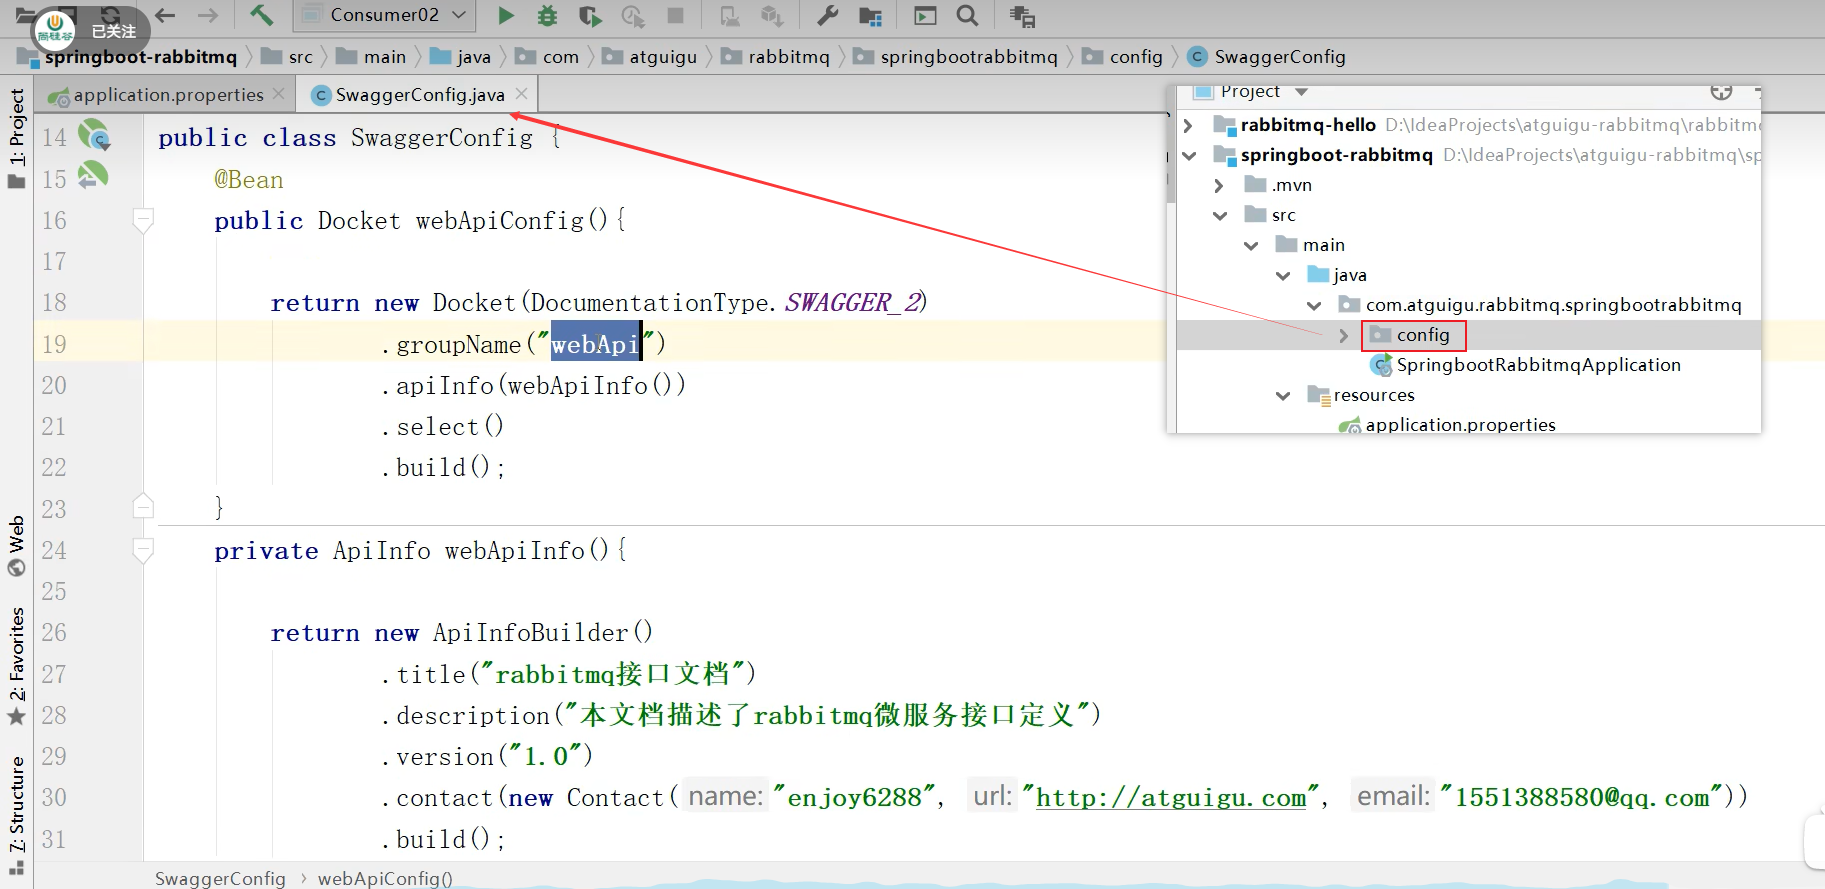This screenshot has width=1825, height=889.
Task: Open the Run Anything terminal icon
Action: point(926,15)
